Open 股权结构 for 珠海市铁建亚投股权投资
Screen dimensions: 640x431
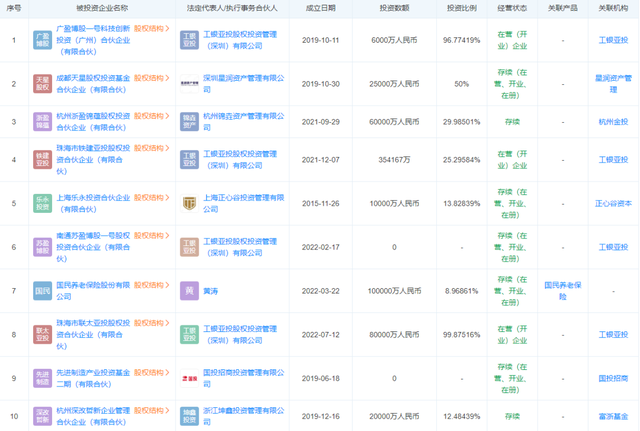151,148
